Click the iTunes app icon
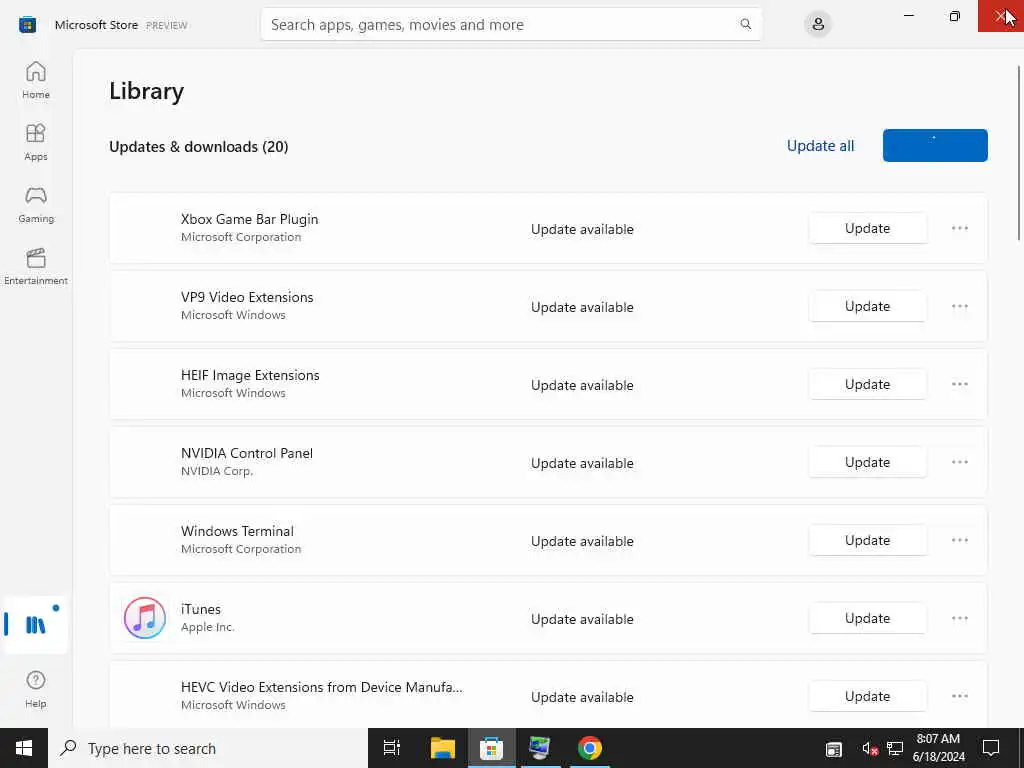Viewport: 1024px width, 768px height. pos(145,618)
